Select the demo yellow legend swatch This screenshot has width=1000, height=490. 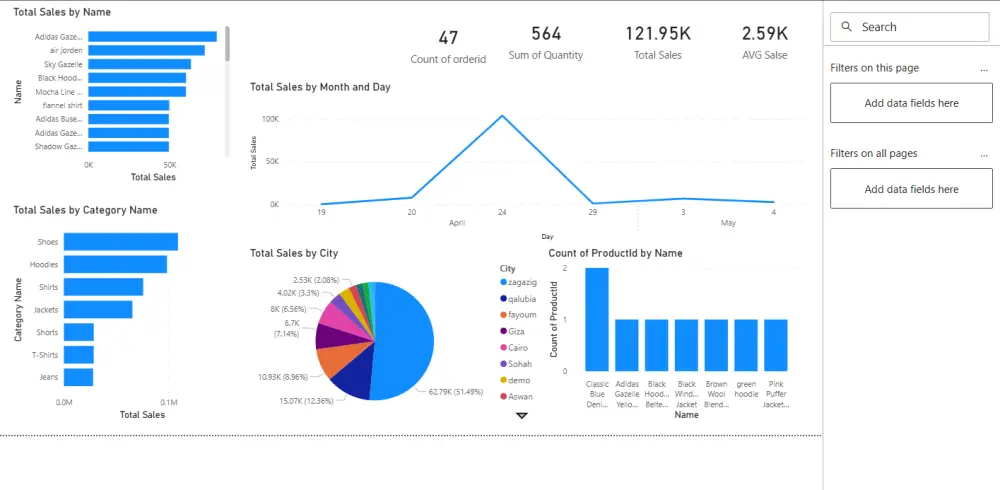[x=504, y=380]
